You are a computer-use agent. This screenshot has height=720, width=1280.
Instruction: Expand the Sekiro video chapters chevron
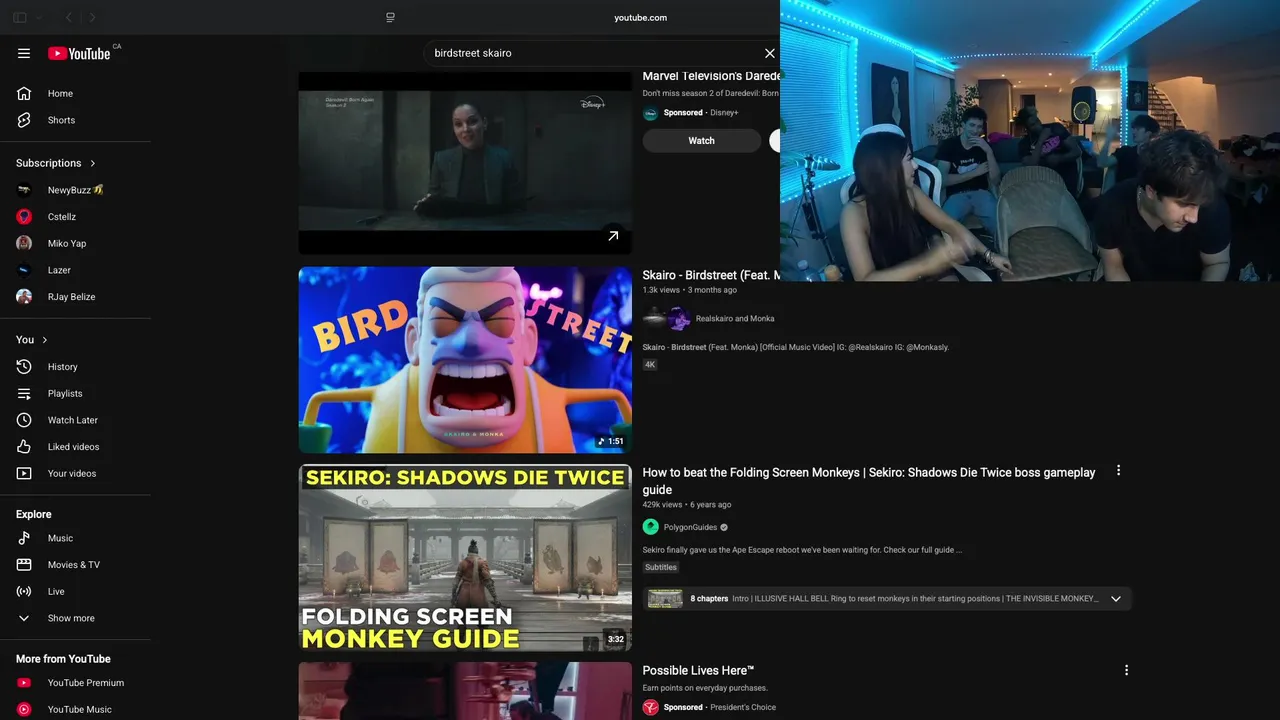[1116, 599]
